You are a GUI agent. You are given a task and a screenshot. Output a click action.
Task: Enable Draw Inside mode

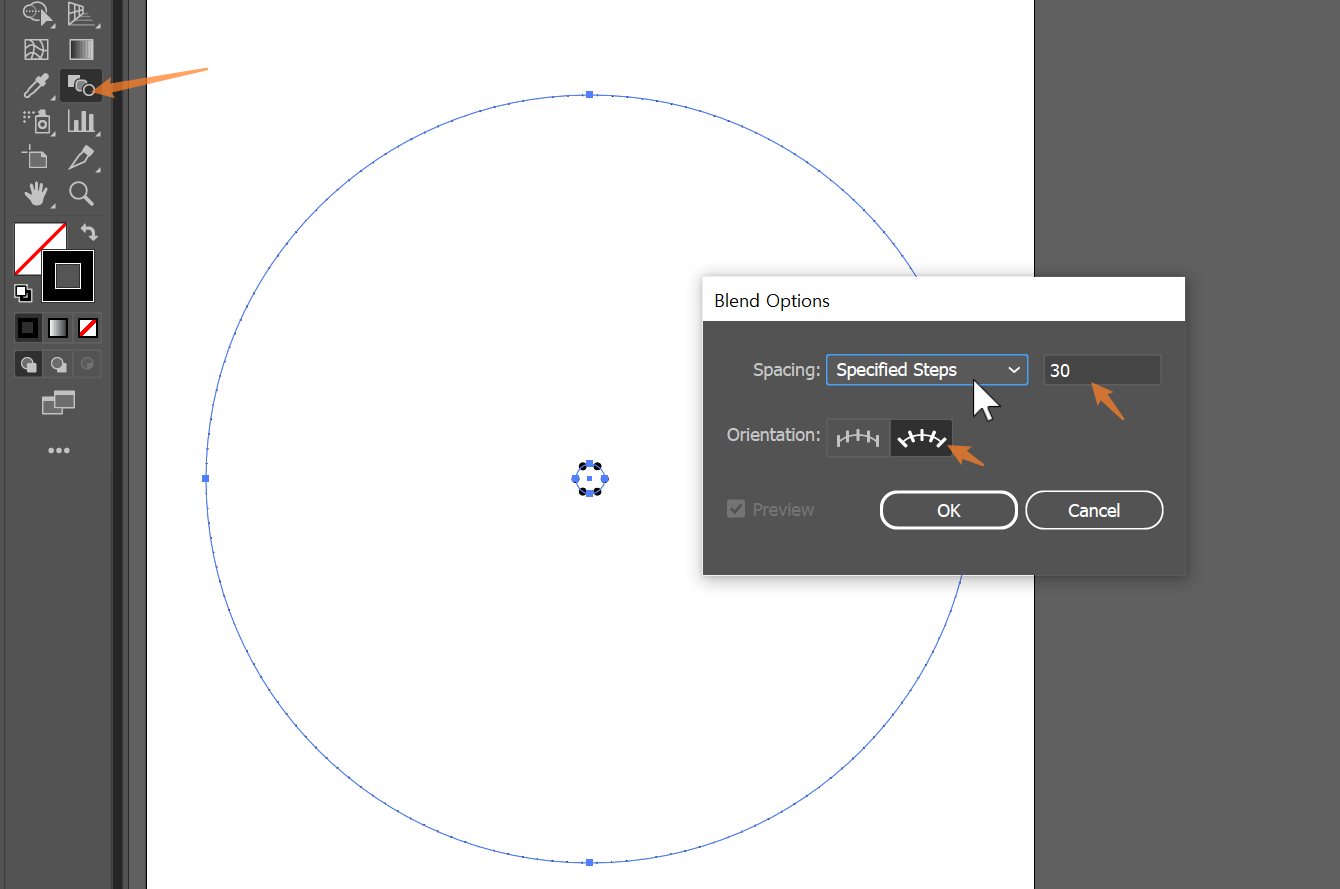[88, 364]
